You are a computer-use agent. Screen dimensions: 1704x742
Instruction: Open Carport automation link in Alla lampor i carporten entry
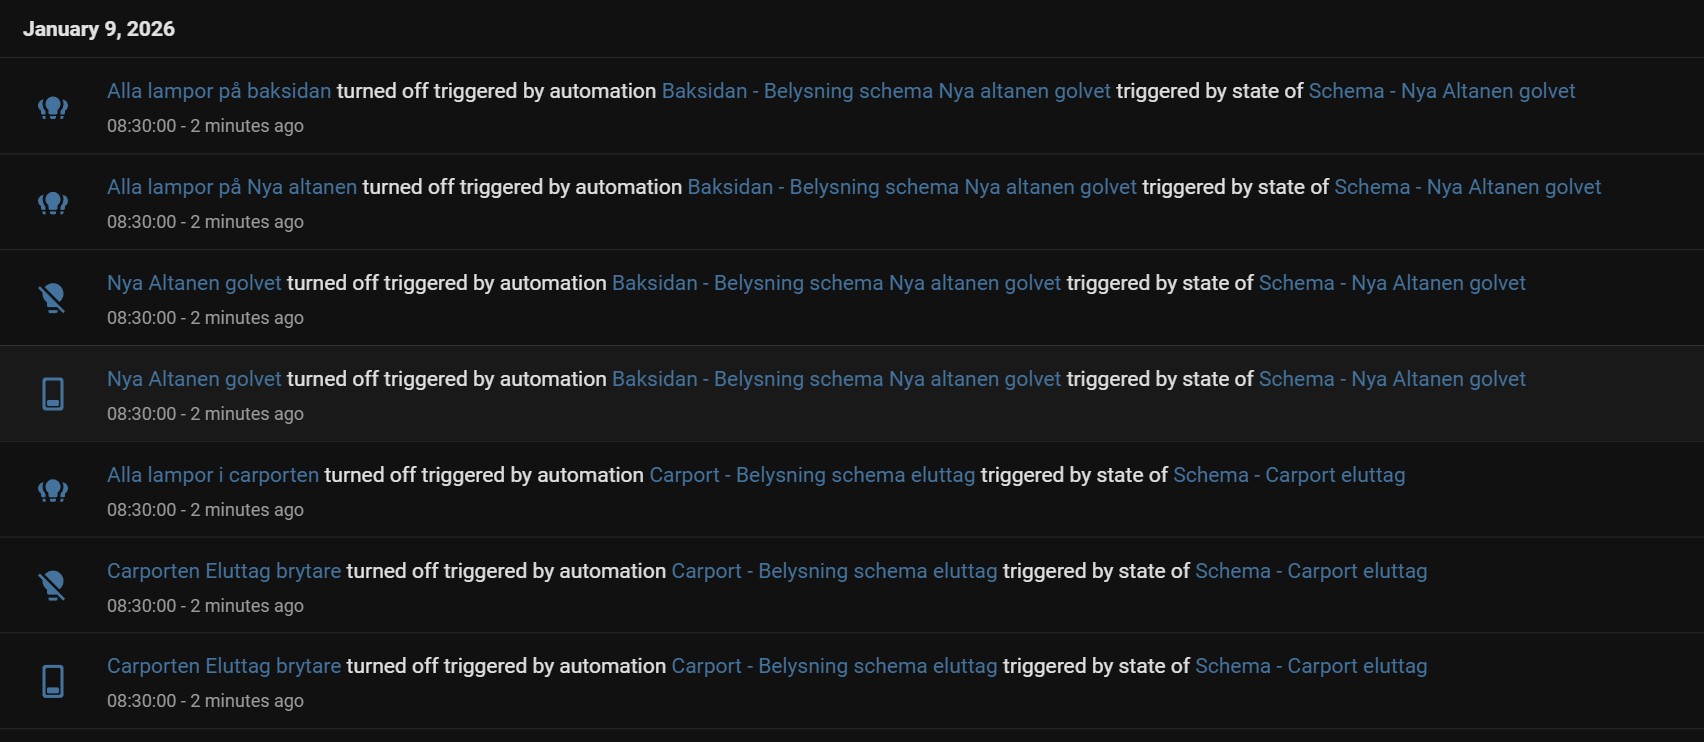pyautogui.click(x=812, y=475)
